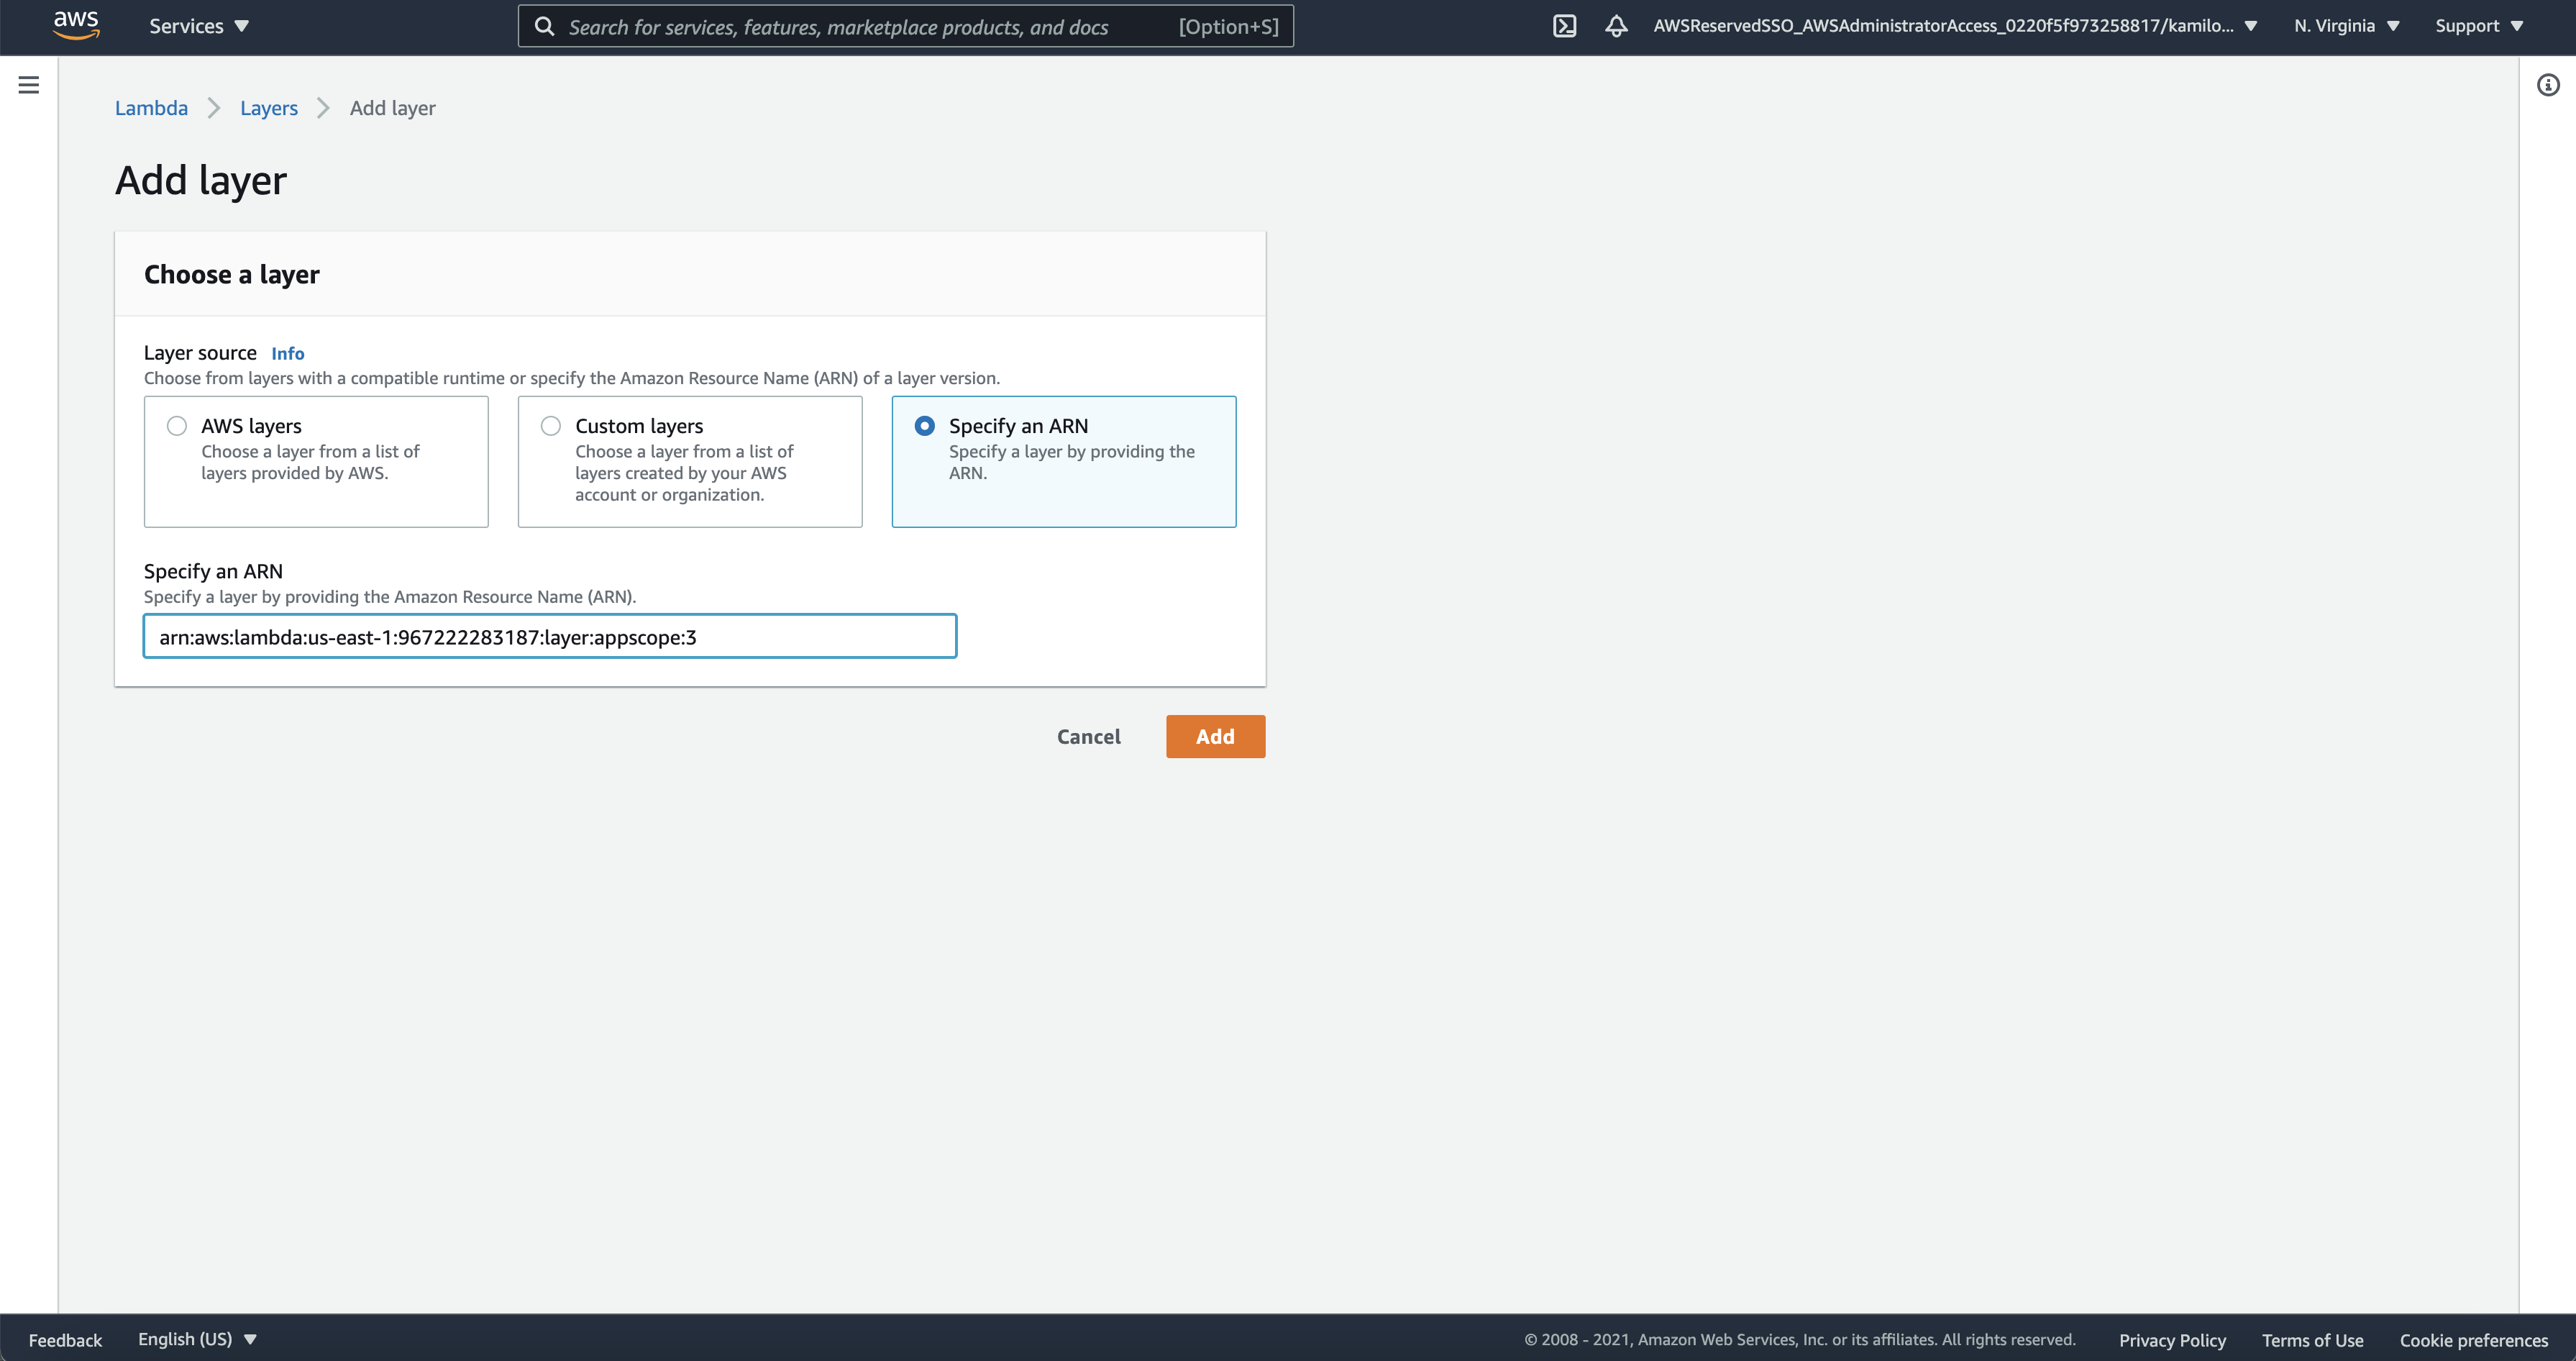Open the Layer source Info link
This screenshot has width=2576, height=1361.
point(287,353)
